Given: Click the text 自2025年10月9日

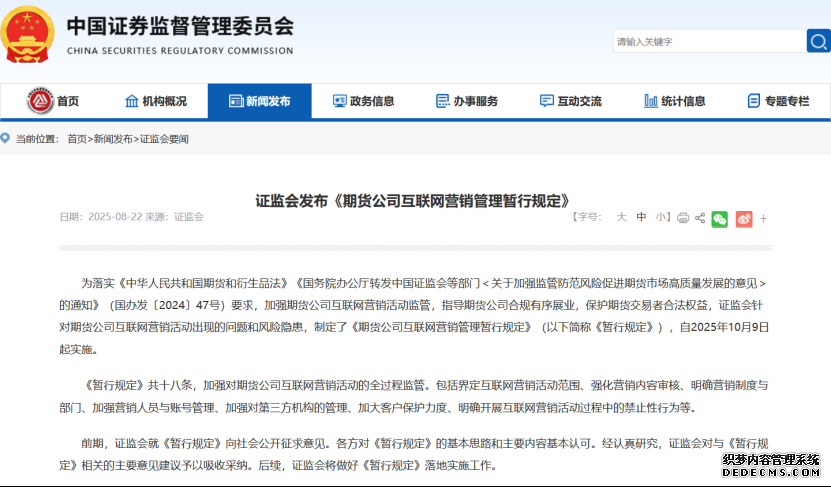Looking at the screenshot, I should coord(724,327).
